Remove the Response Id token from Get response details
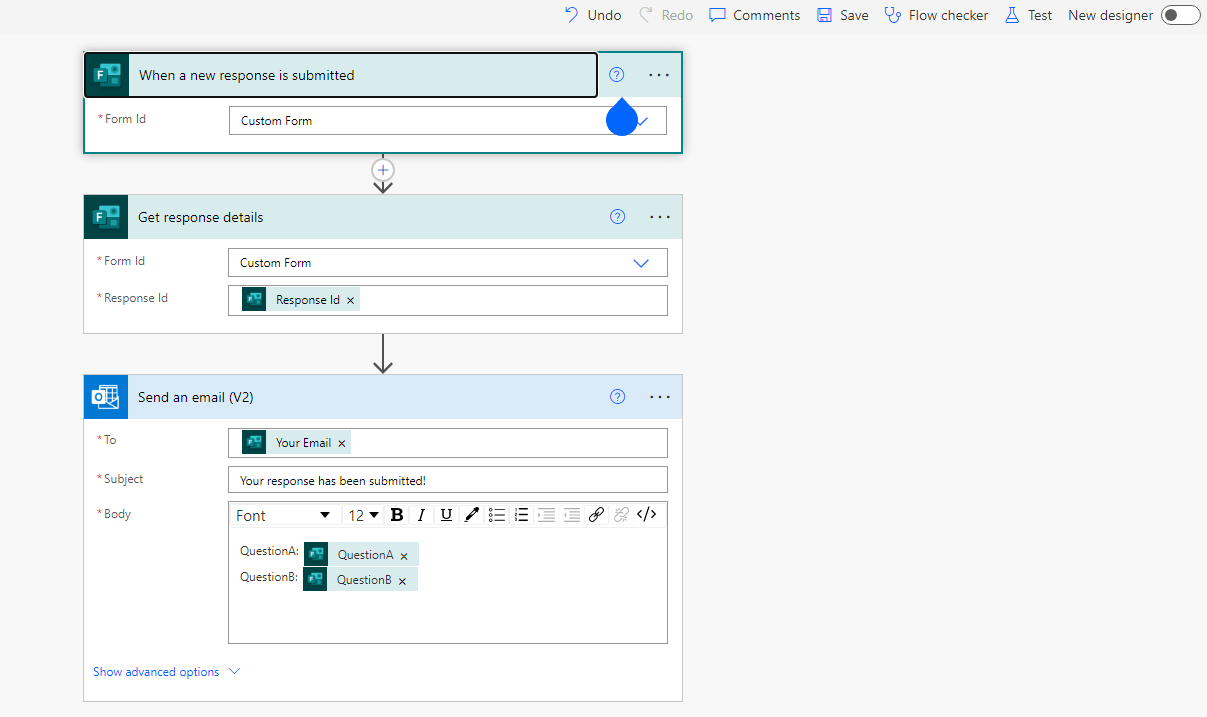The height and width of the screenshot is (717, 1207). (x=351, y=299)
